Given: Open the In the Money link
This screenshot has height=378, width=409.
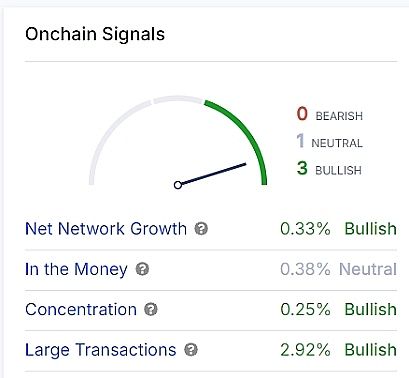Looking at the screenshot, I should pos(76,269).
